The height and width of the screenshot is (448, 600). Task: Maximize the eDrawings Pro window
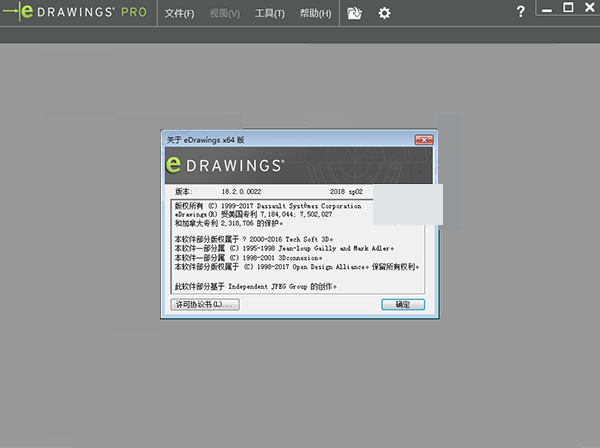pyautogui.click(x=568, y=7)
